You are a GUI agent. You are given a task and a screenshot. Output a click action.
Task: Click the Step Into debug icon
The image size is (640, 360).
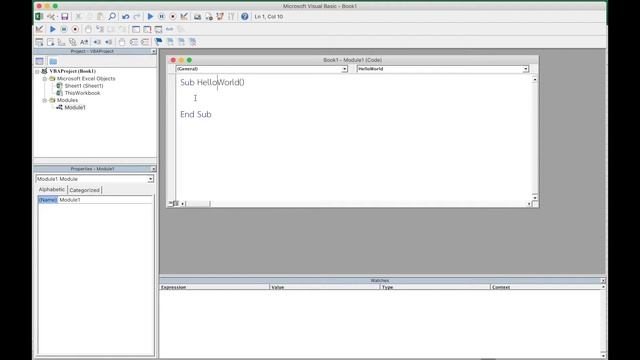[100, 29]
